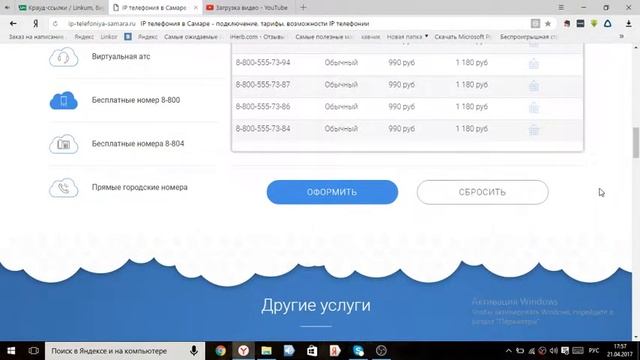Click the green shield extension icon
The width and height of the screenshot is (640, 360).
click(x=594, y=24)
